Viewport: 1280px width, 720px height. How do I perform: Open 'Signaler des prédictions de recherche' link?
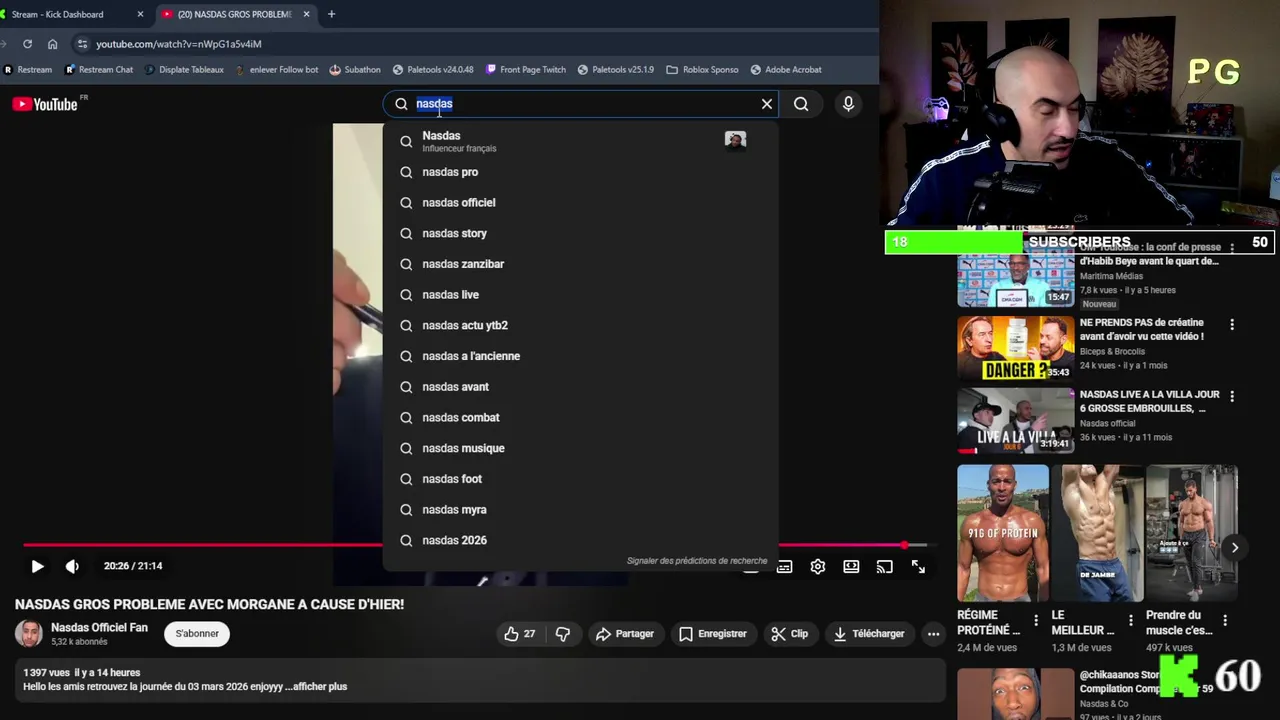[697, 561]
